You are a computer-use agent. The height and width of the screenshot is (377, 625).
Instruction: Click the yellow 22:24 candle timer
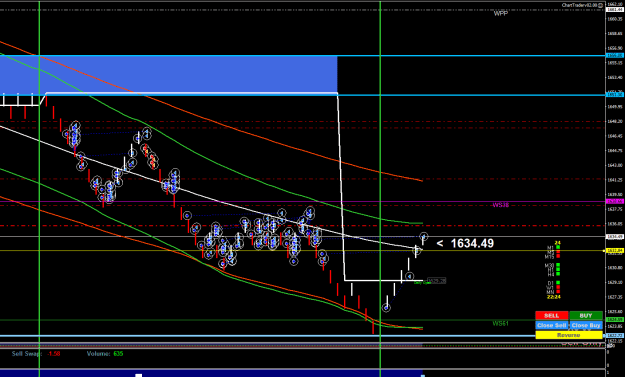[x=554, y=297]
